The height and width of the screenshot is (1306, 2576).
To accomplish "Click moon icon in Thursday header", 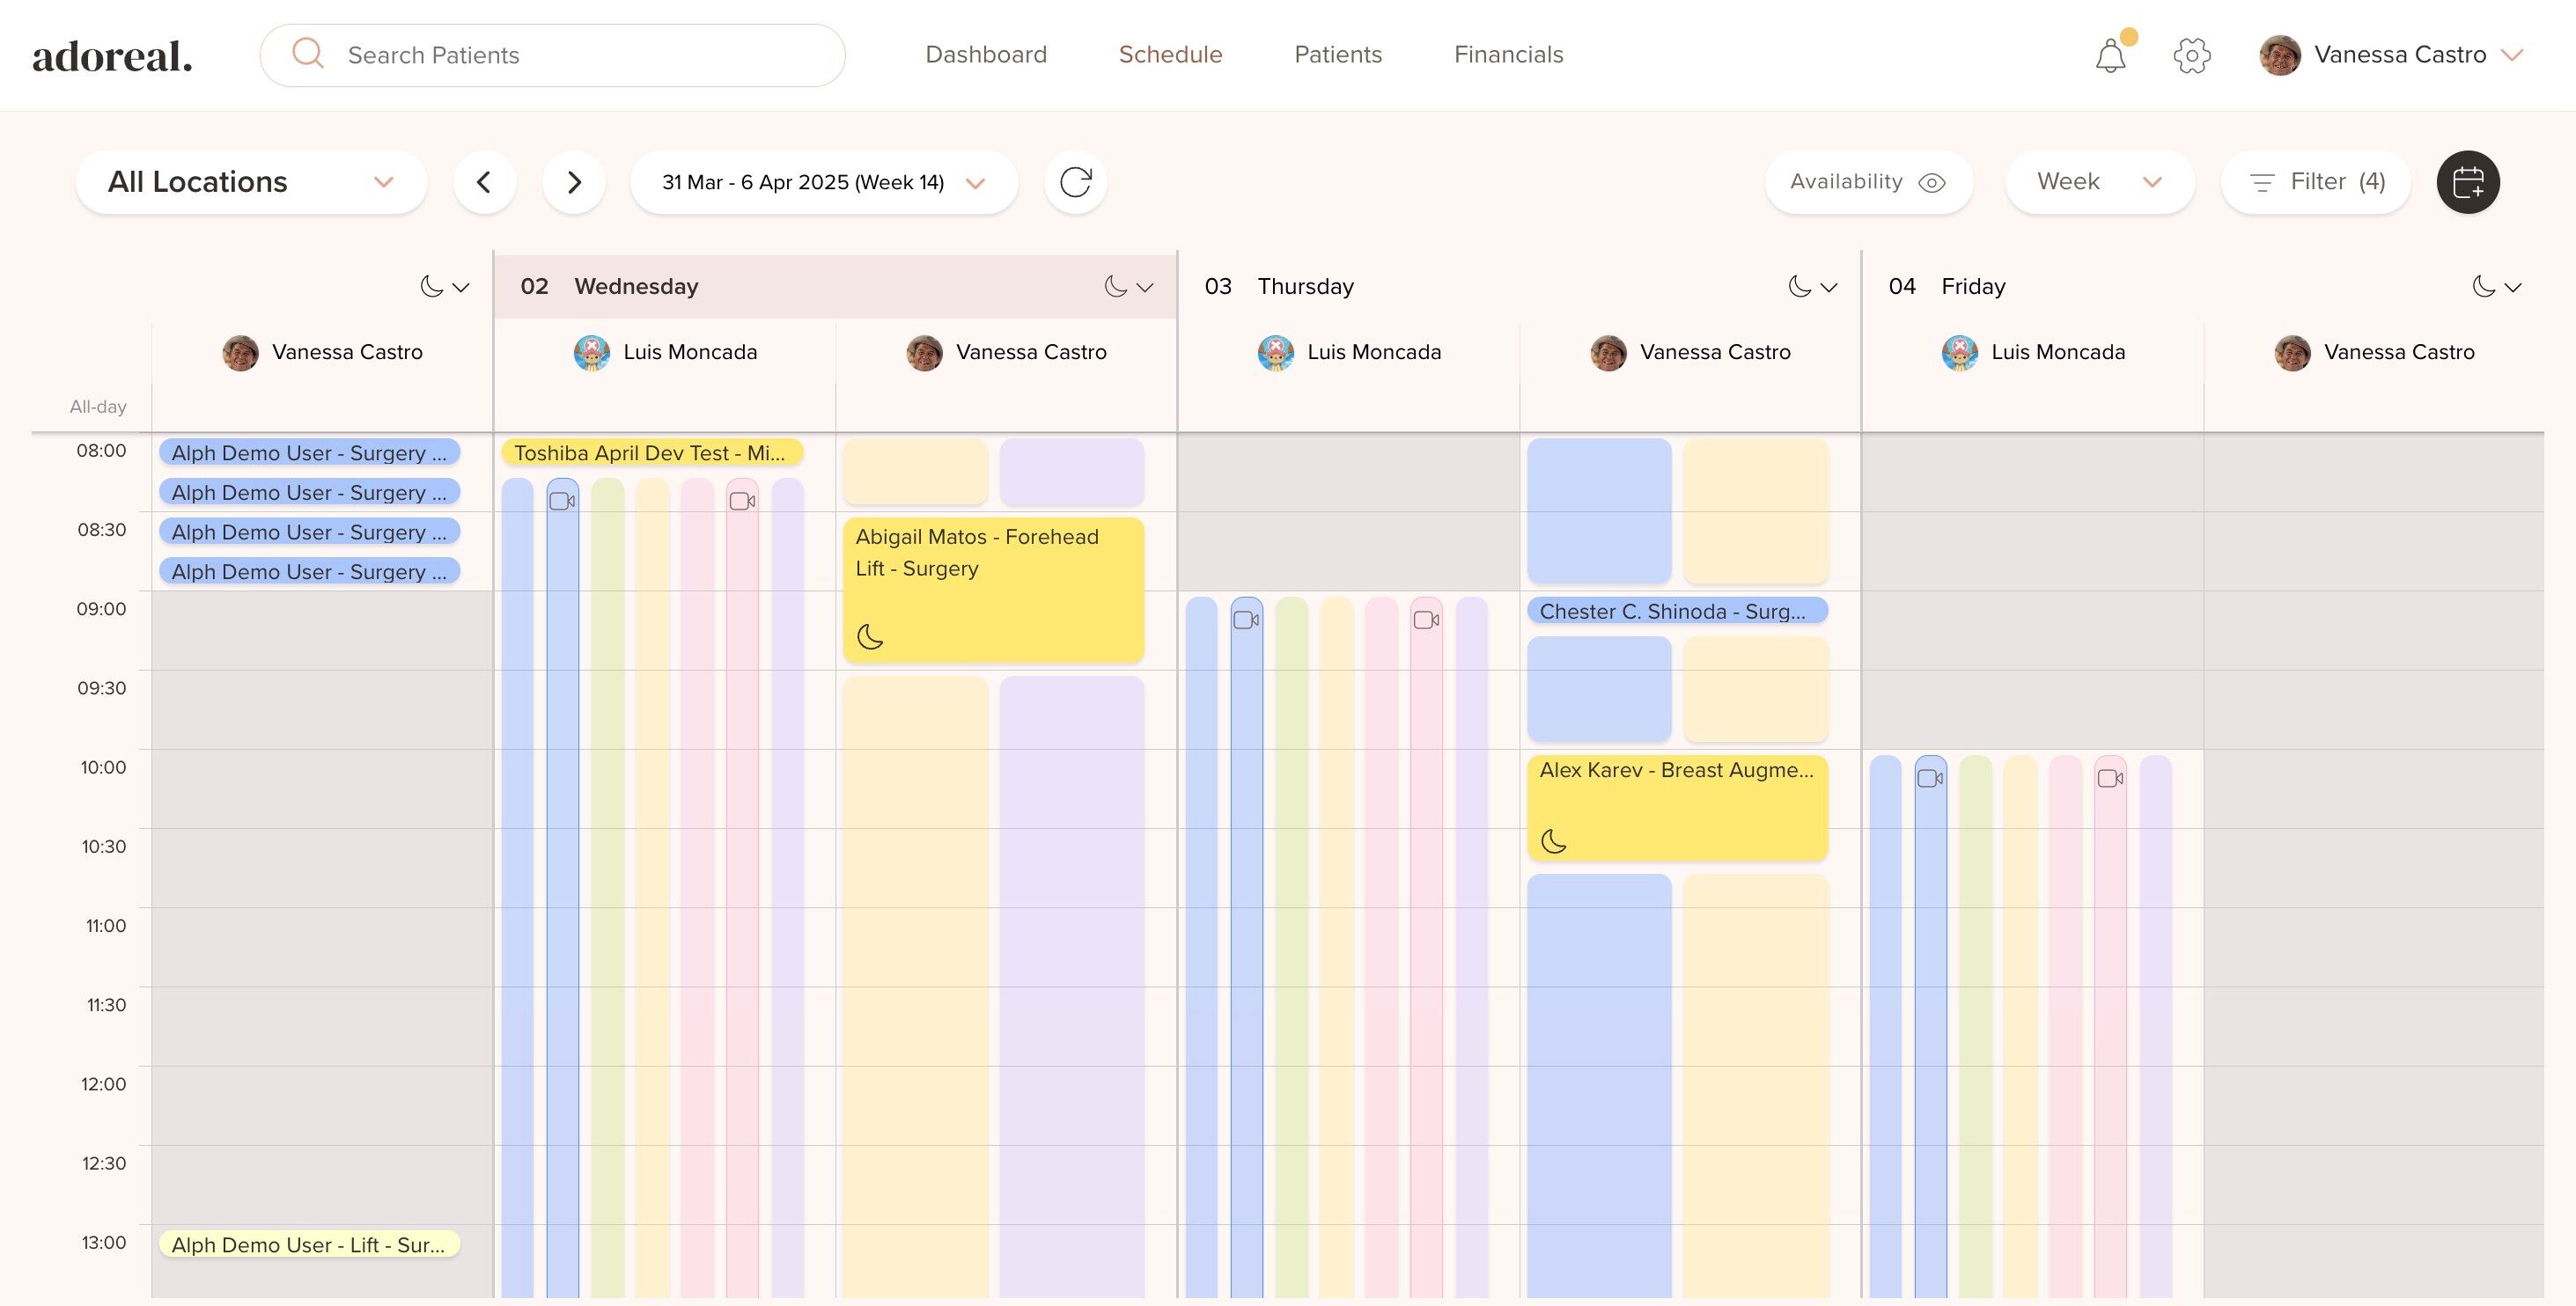I will pos(1799,287).
